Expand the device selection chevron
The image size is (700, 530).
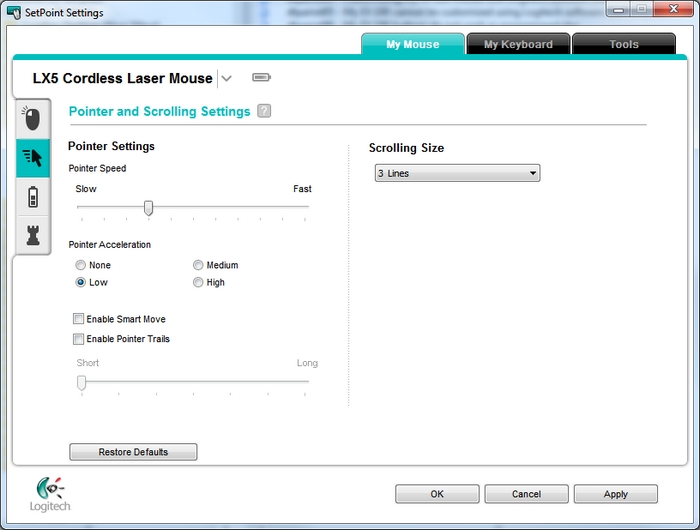pyautogui.click(x=227, y=79)
